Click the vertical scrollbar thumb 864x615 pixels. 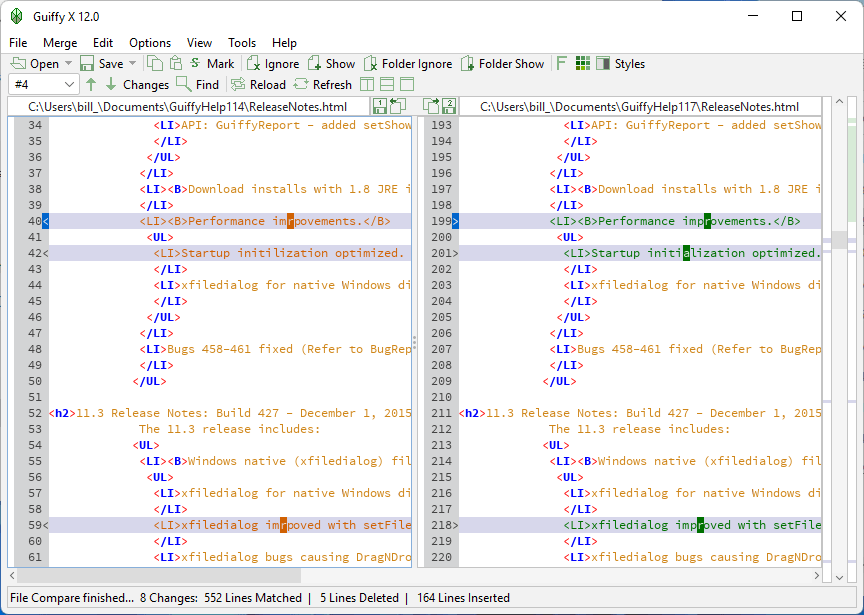(839, 240)
